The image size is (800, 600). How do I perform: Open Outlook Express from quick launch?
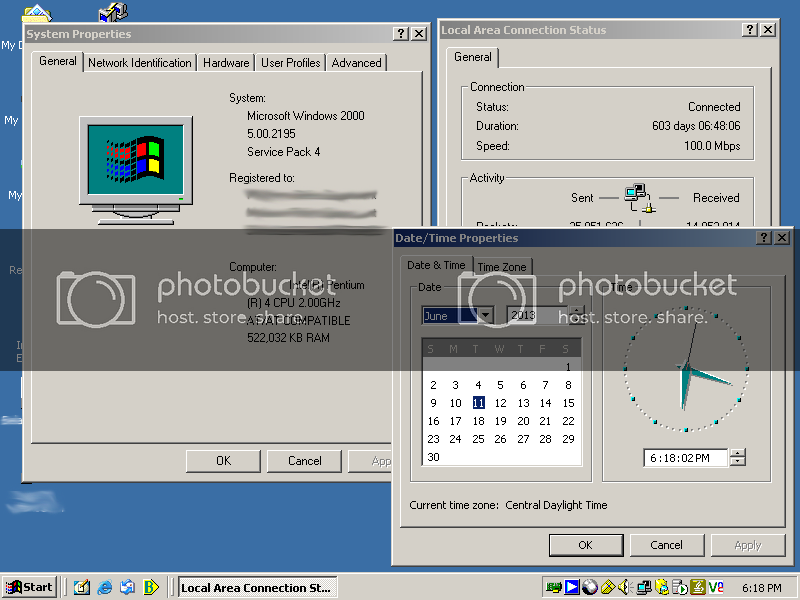(x=128, y=588)
